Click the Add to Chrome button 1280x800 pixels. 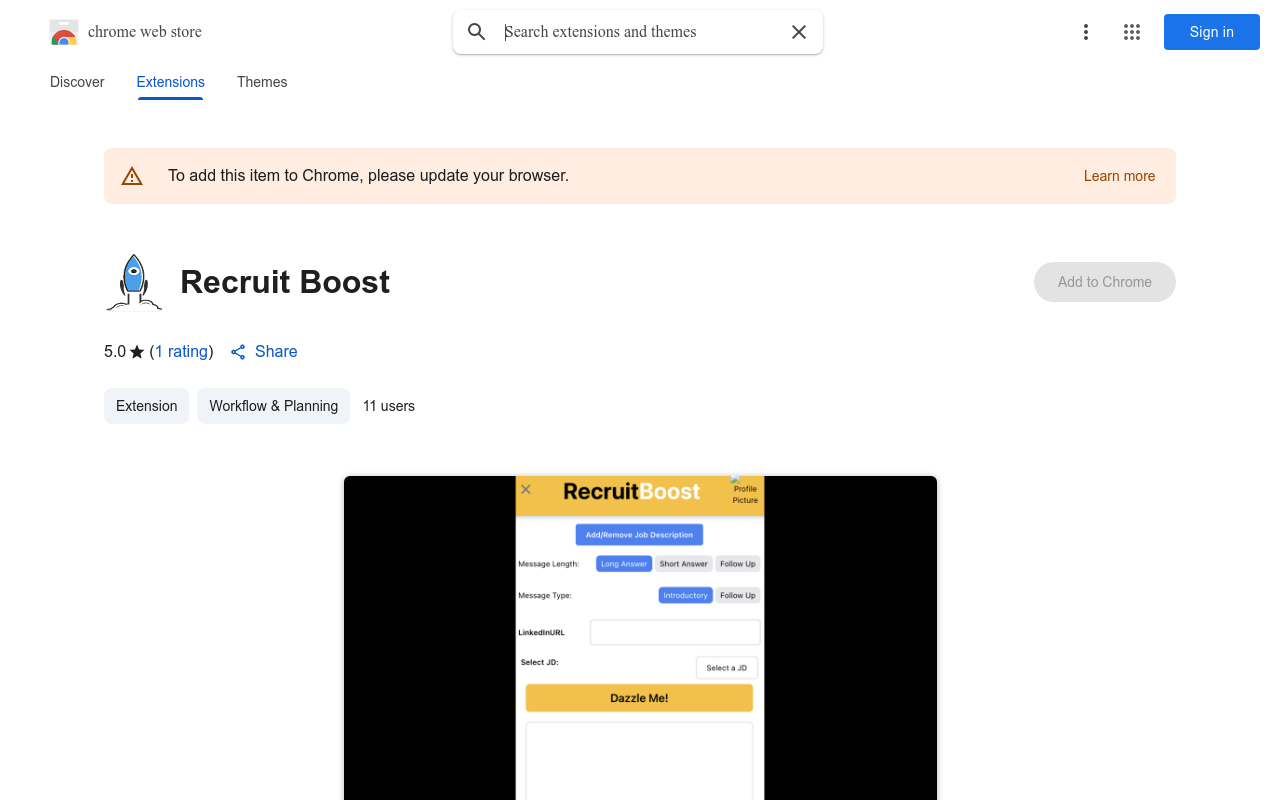pos(1105,282)
